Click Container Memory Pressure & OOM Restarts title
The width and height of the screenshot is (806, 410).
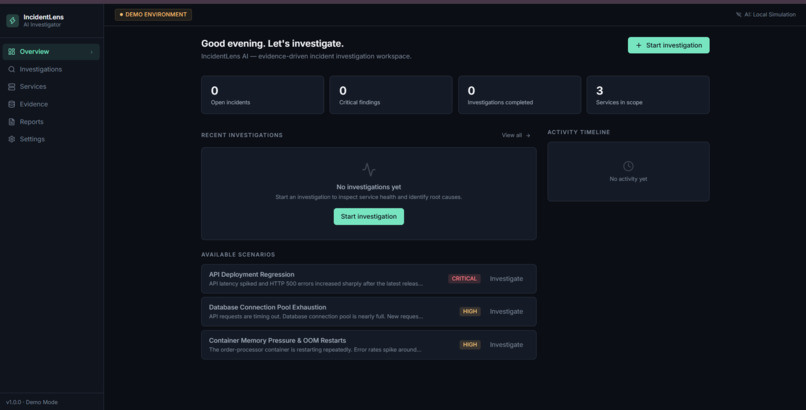pos(277,340)
